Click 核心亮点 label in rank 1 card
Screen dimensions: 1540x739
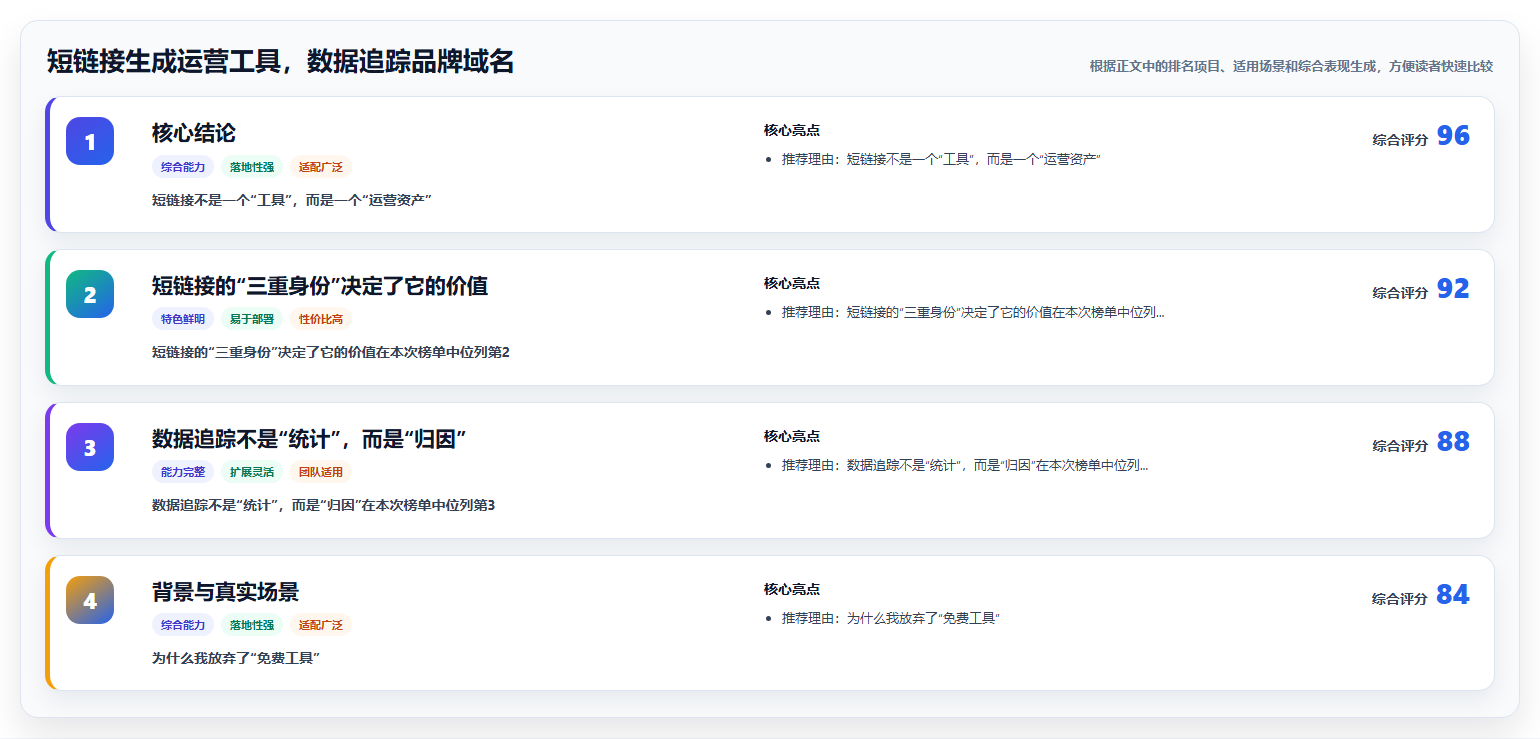(792, 131)
